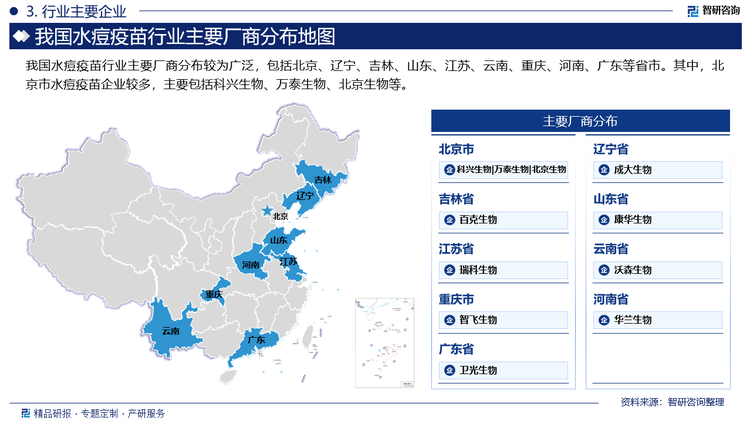
Task: Click the section heading 3. 行业主要企业
Action: (x=76, y=11)
